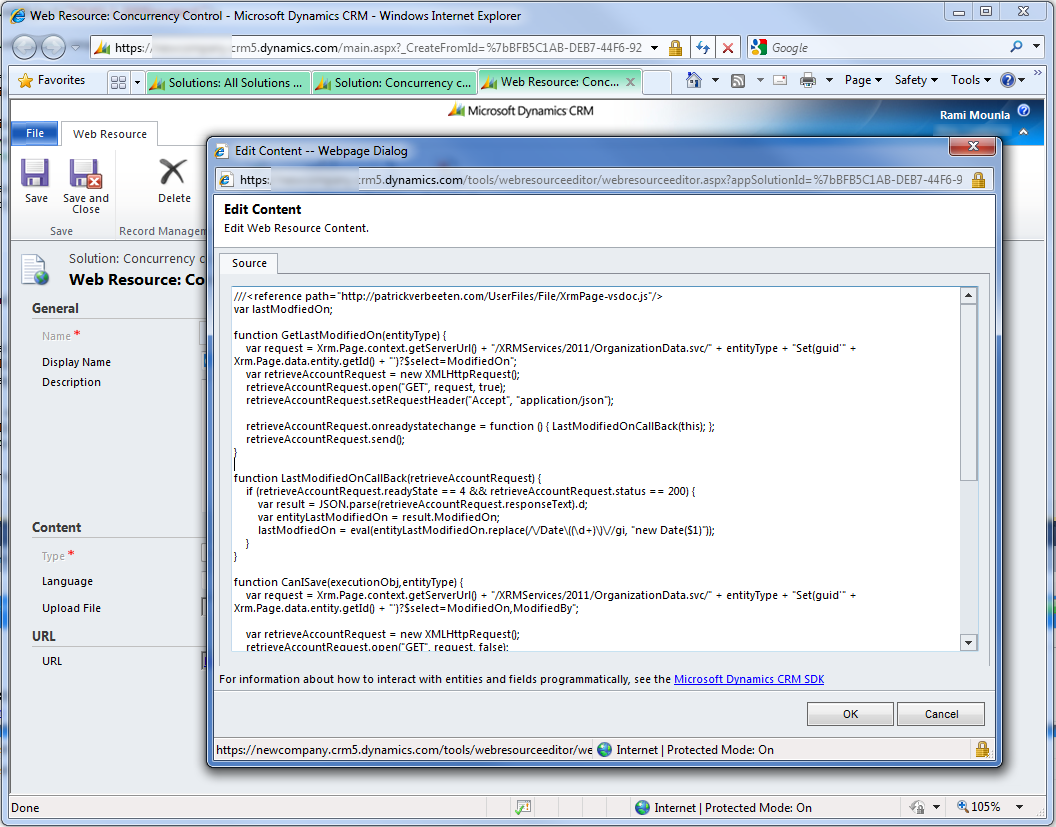Open the zoom level dropdown arrow
Viewport: 1056px width, 827px height.
click(1020, 807)
